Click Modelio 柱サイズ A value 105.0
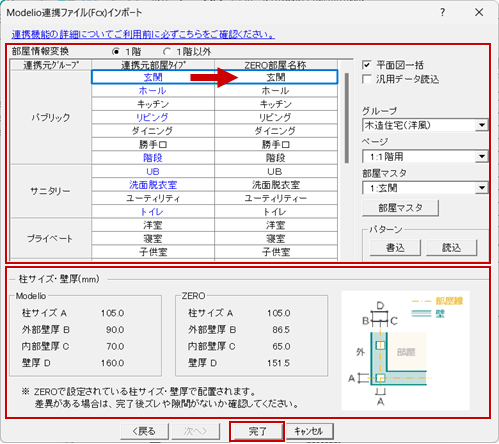Viewport: 499px width, 444px height. pos(113,313)
